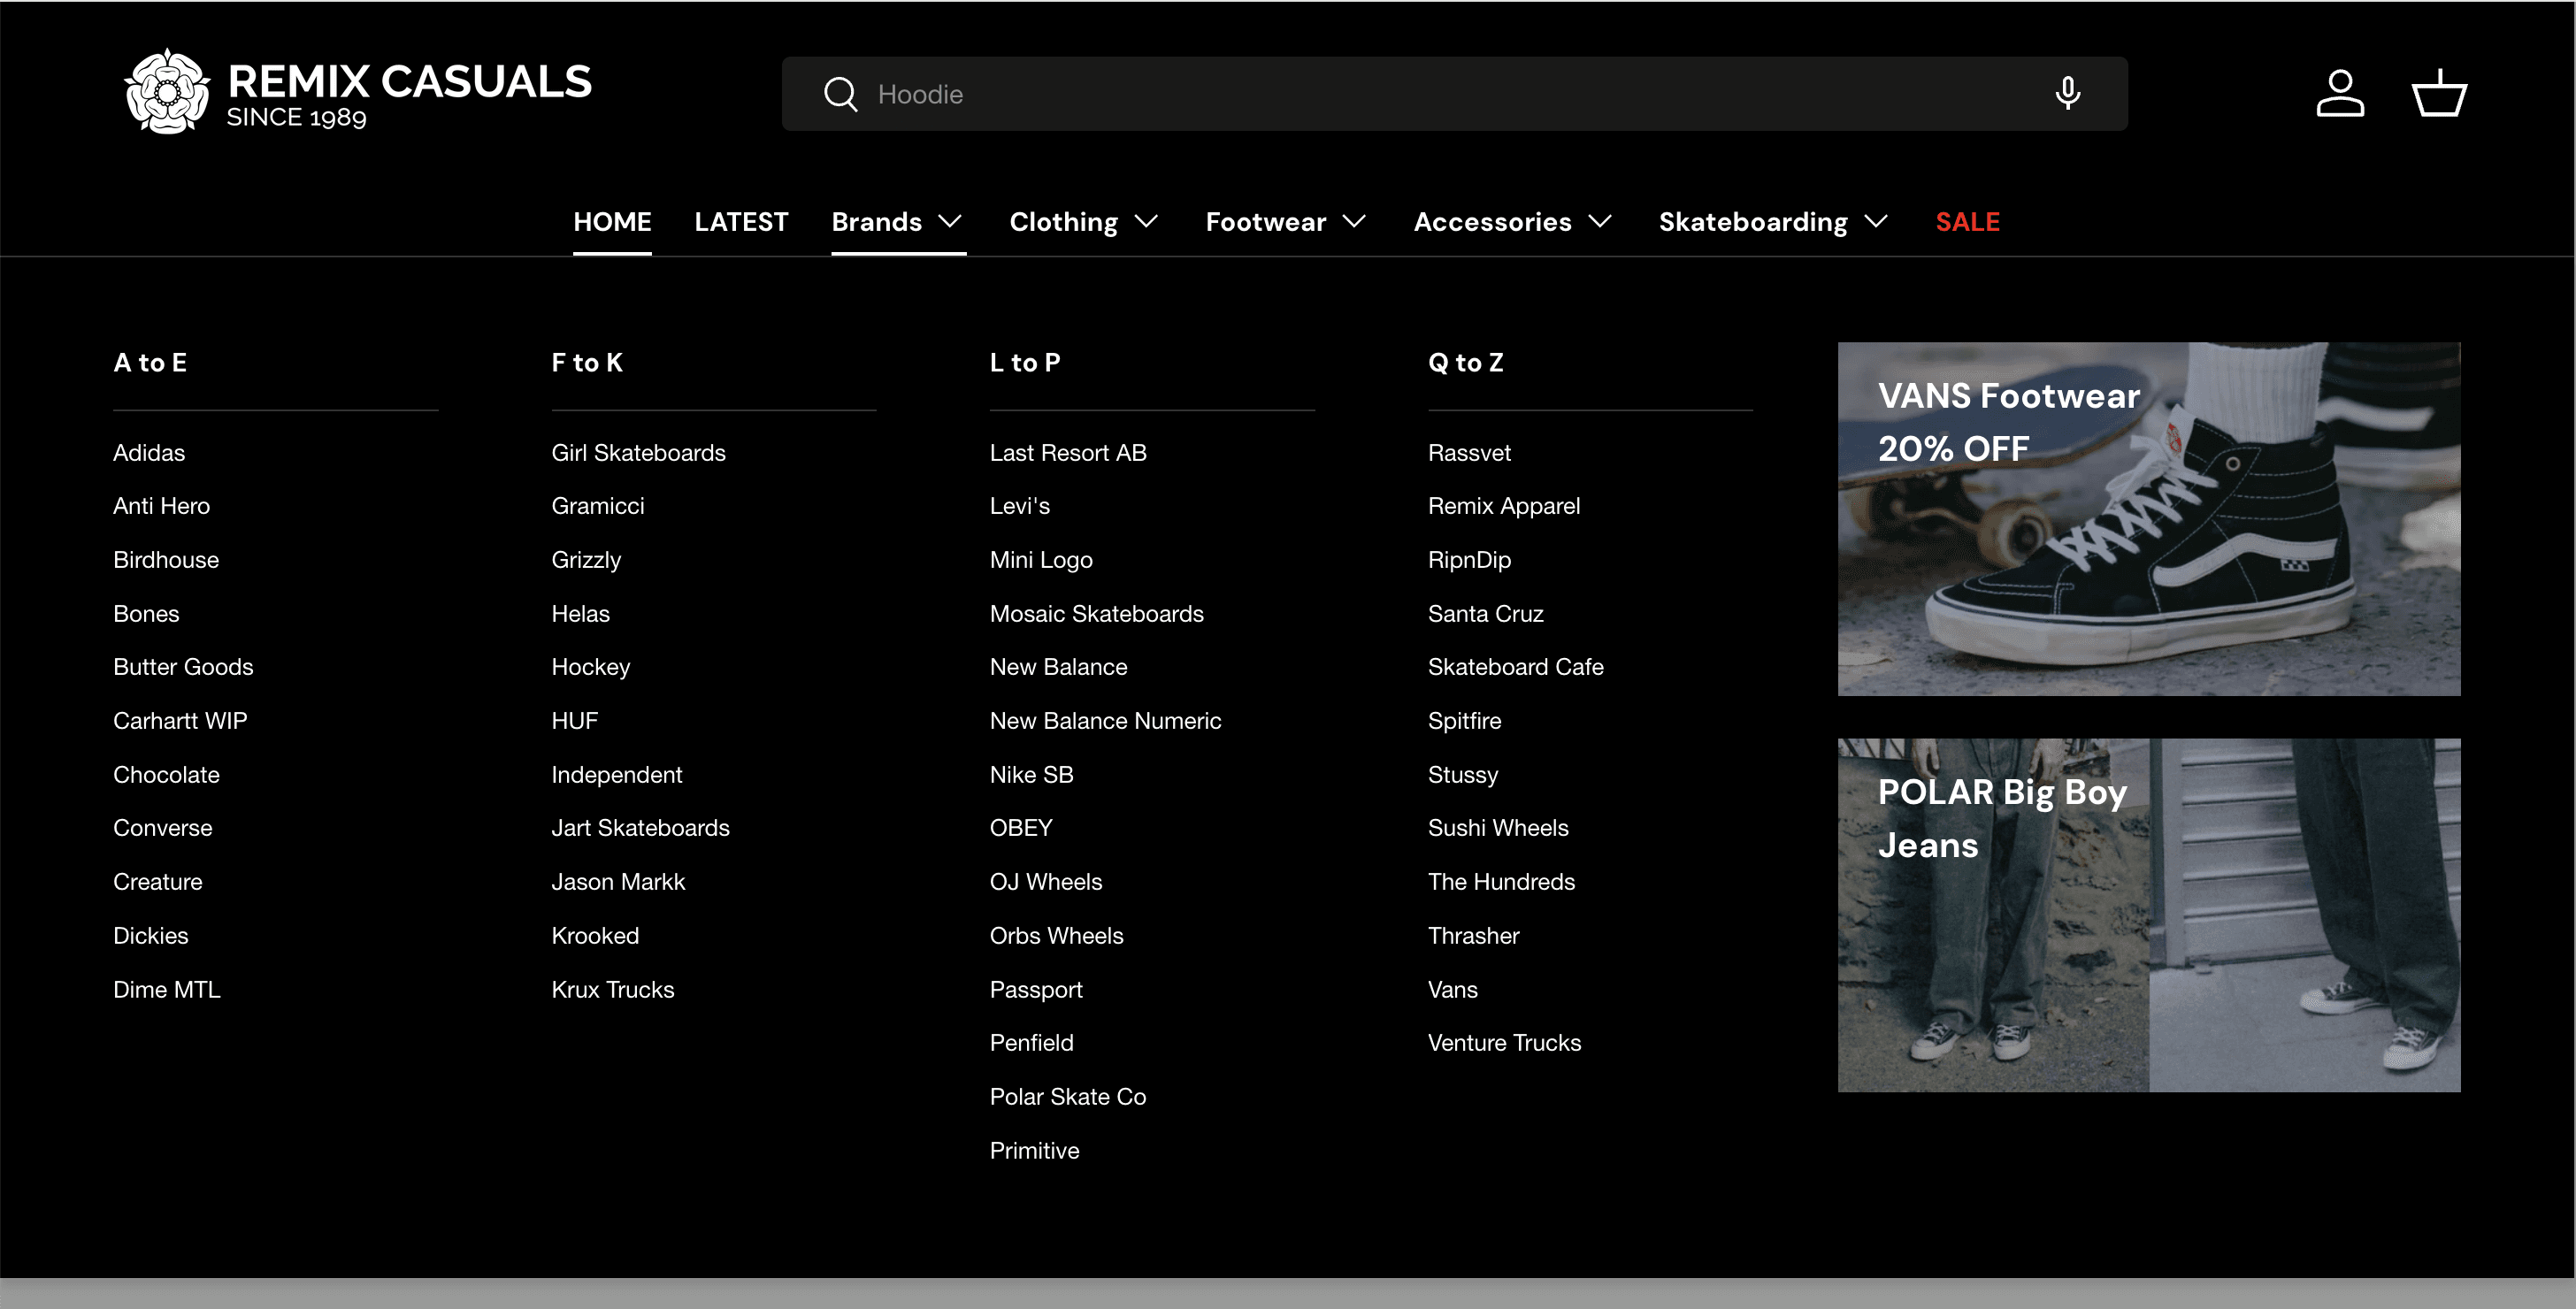This screenshot has height=1309, width=2576.
Task: Expand the Footwear dropdown menu
Action: tap(1285, 221)
